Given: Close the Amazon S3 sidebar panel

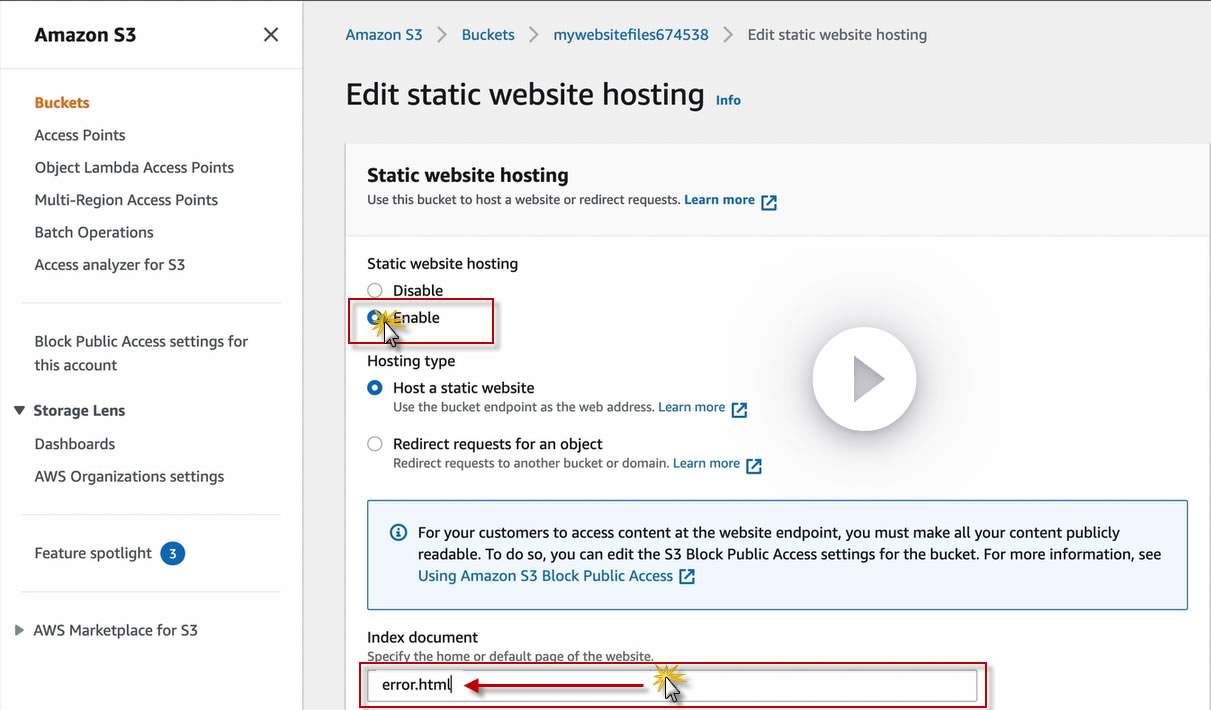Looking at the screenshot, I should pyautogui.click(x=270, y=35).
